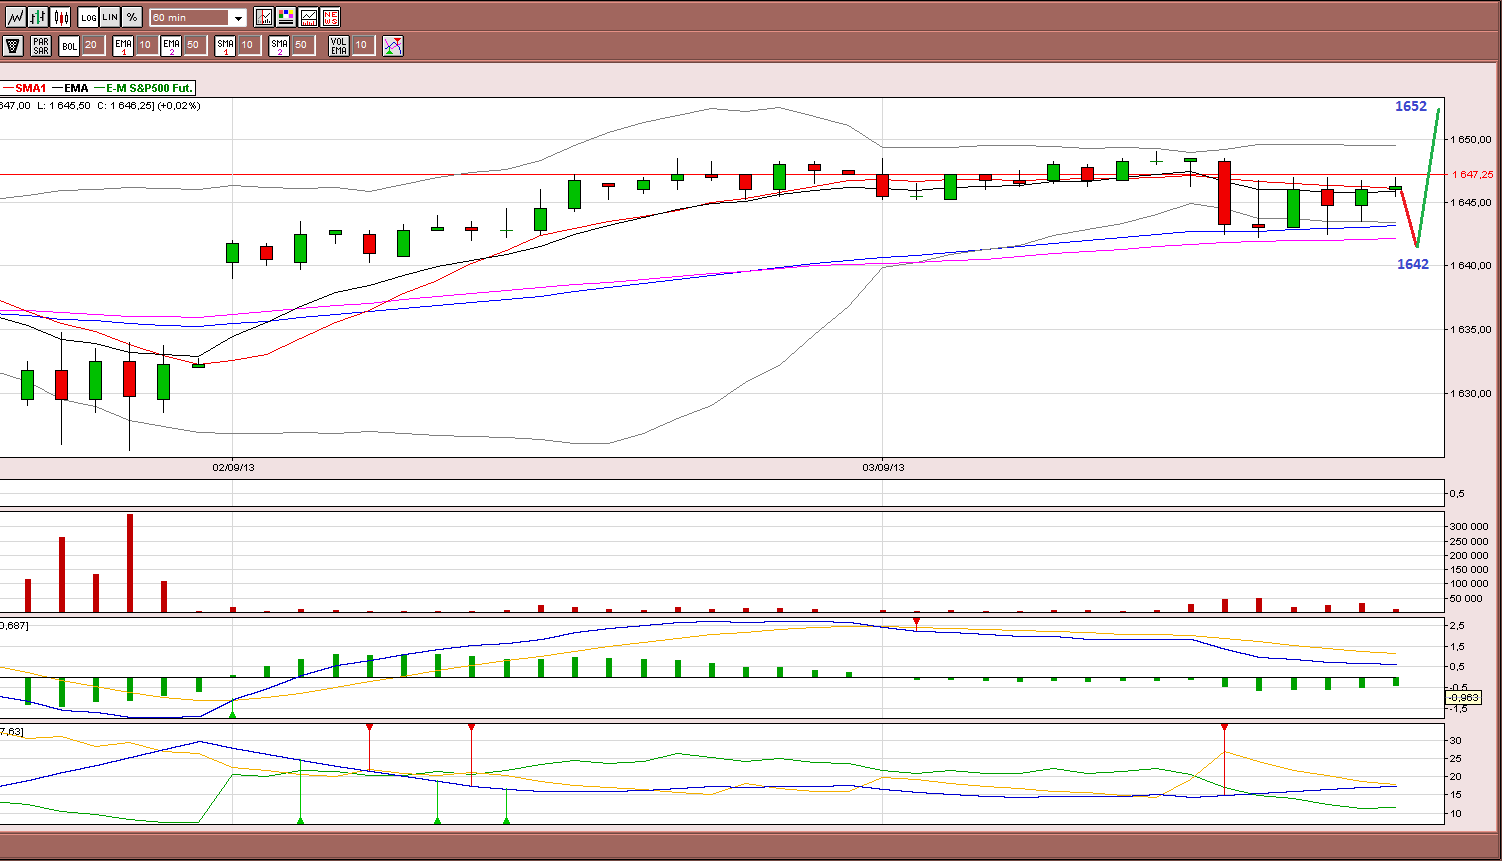
Task: Enable linear LIN price scale
Action: coord(110,17)
